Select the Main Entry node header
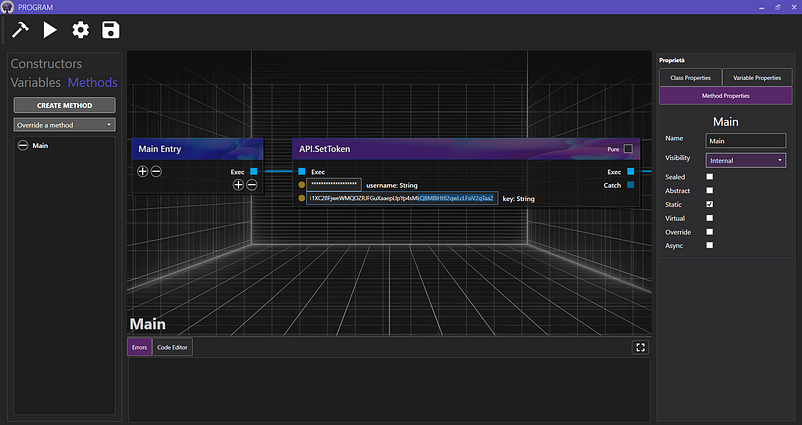The image size is (802, 425). pyautogui.click(x=197, y=149)
